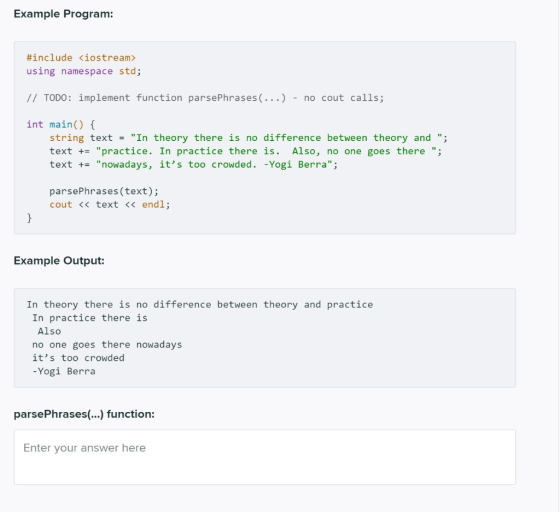This screenshot has height=512, width=560.
Task: Click output line 'Also'
Action: point(49,331)
